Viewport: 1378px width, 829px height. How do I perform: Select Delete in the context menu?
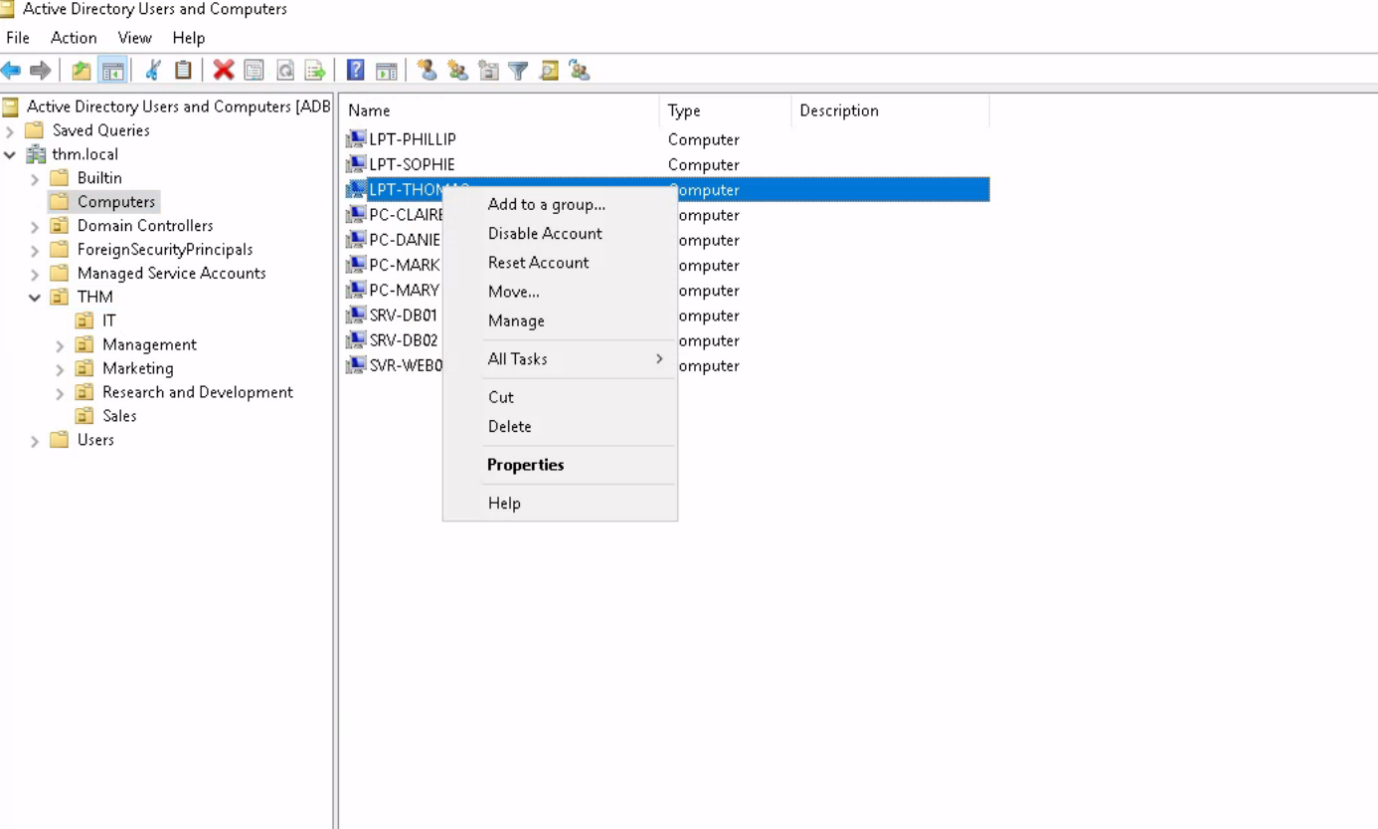click(560, 426)
